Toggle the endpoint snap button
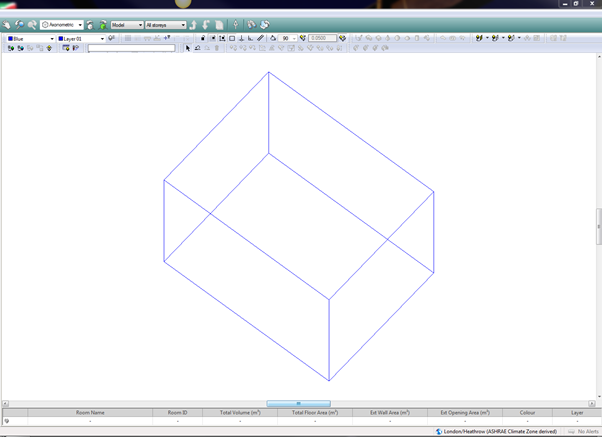 (213, 38)
